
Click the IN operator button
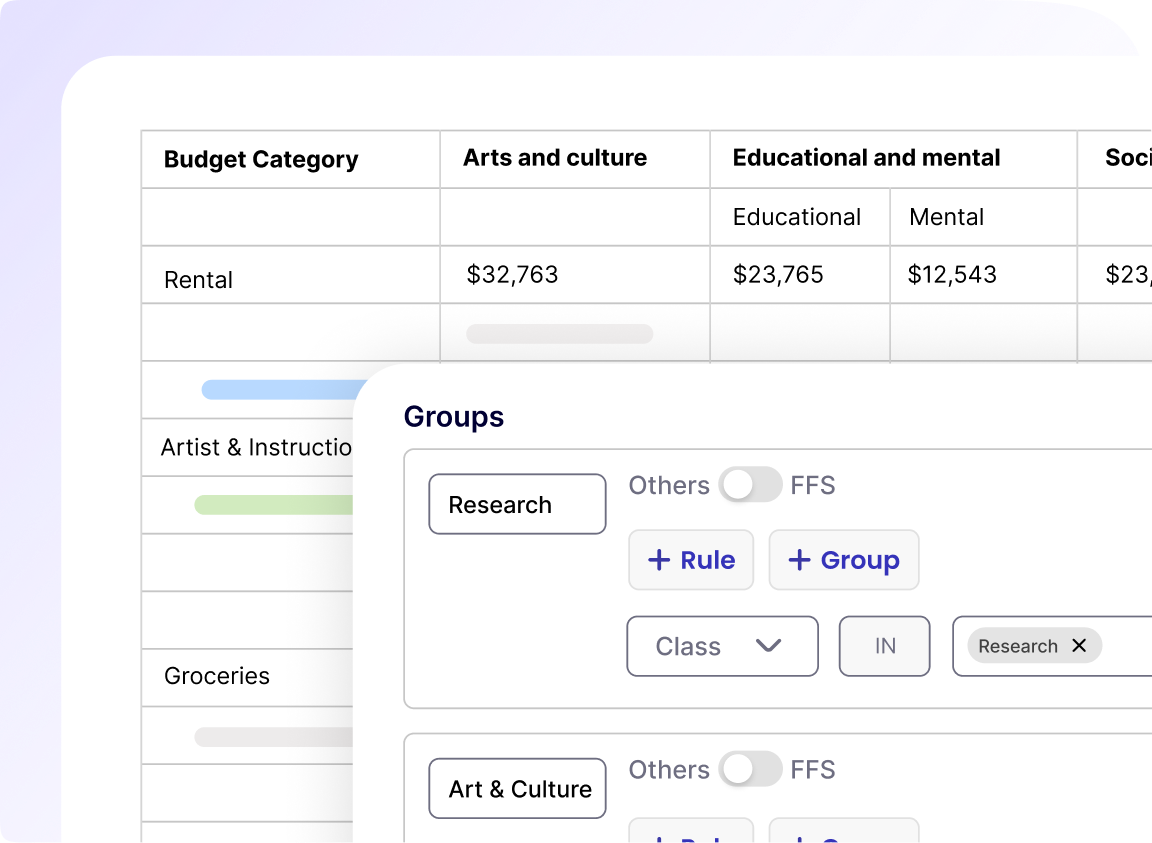(x=885, y=646)
